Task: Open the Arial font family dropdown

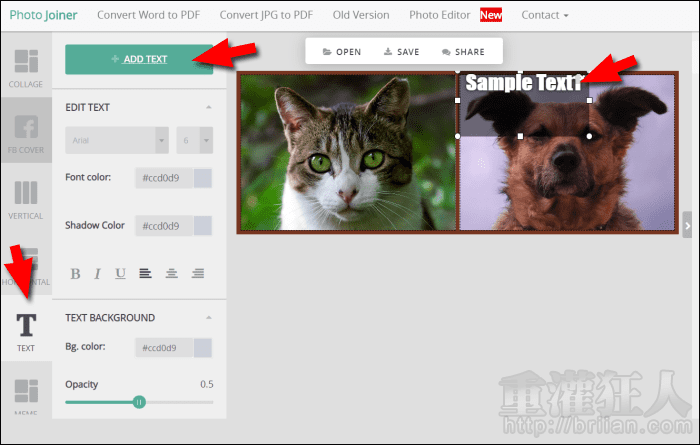Action: coord(116,141)
